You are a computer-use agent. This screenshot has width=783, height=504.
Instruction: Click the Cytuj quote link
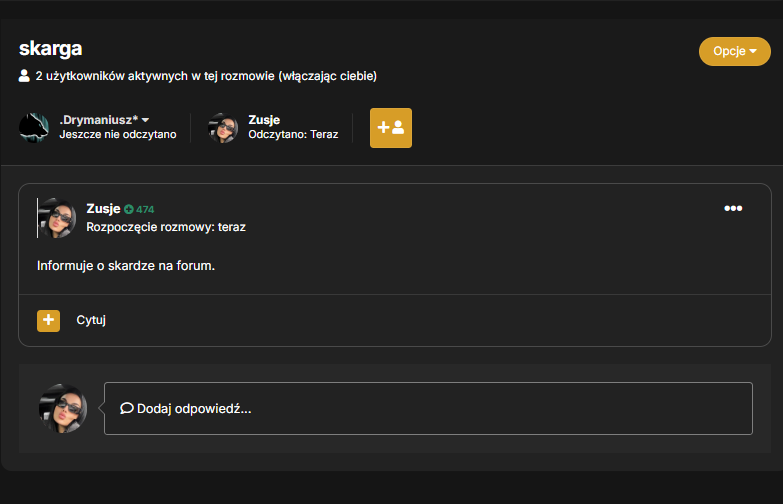point(91,320)
